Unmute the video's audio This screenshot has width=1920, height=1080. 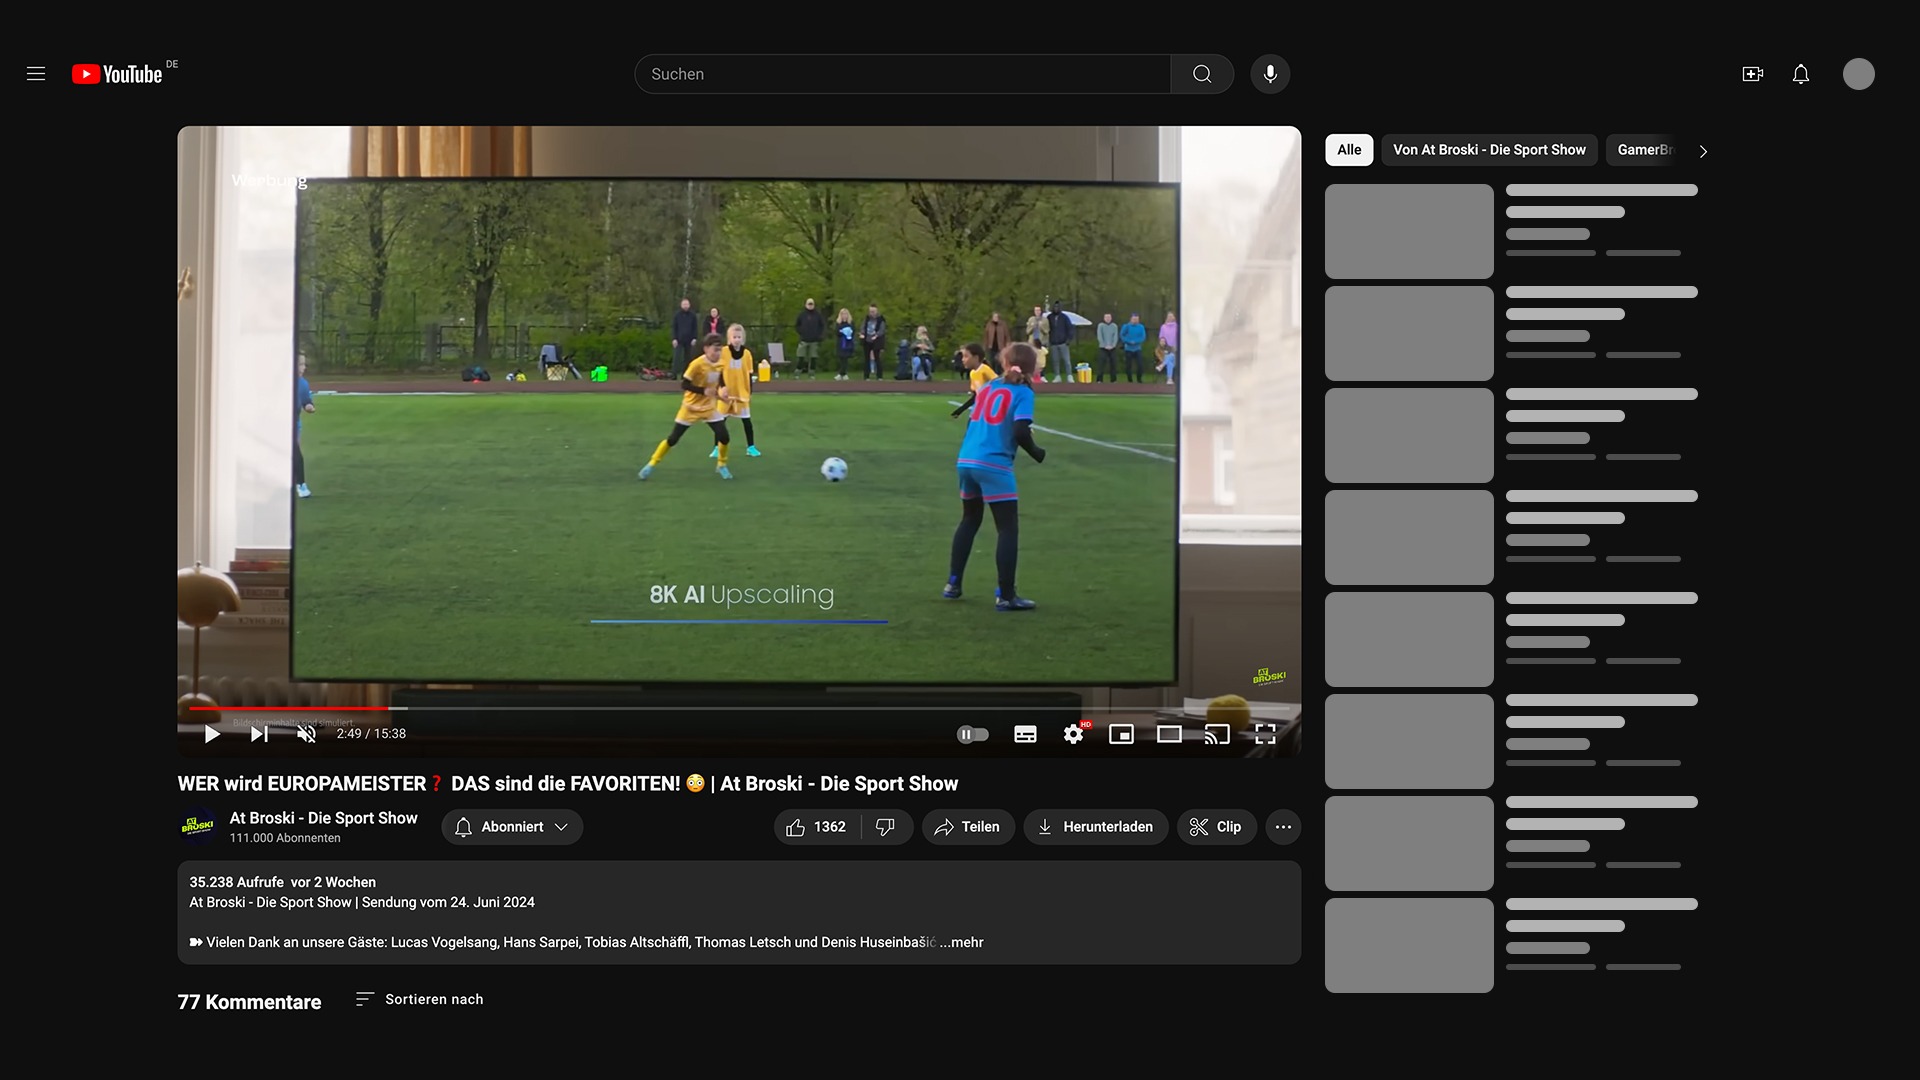307,734
